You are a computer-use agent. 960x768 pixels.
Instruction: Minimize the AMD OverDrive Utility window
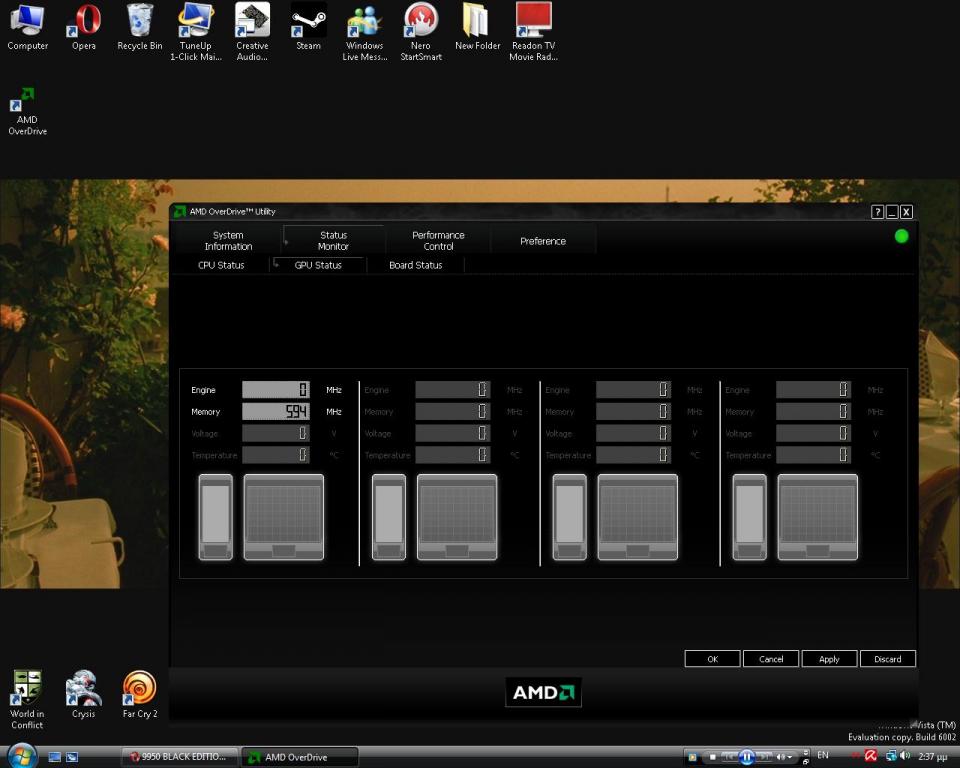(892, 212)
